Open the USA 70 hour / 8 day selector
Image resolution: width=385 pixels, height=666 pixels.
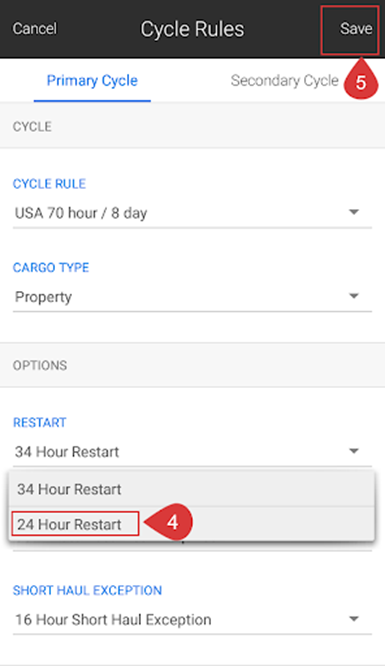192,213
